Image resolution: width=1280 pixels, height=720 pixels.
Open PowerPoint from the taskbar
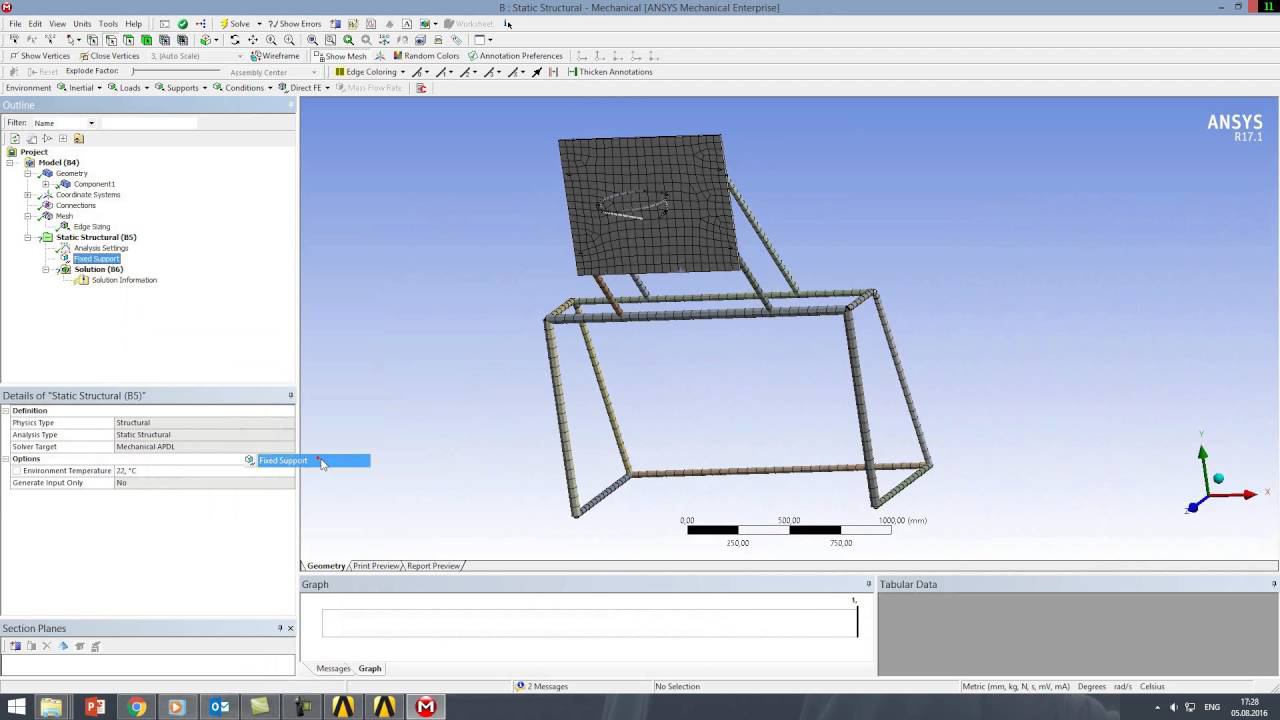click(x=96, y=707)
